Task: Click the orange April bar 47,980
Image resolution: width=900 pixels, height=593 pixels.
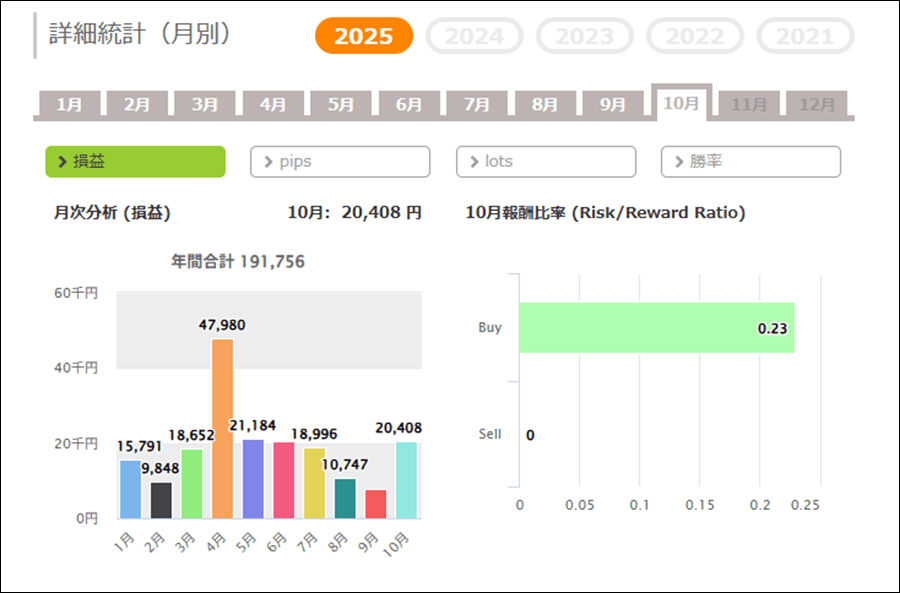Action: pos(222,428)
